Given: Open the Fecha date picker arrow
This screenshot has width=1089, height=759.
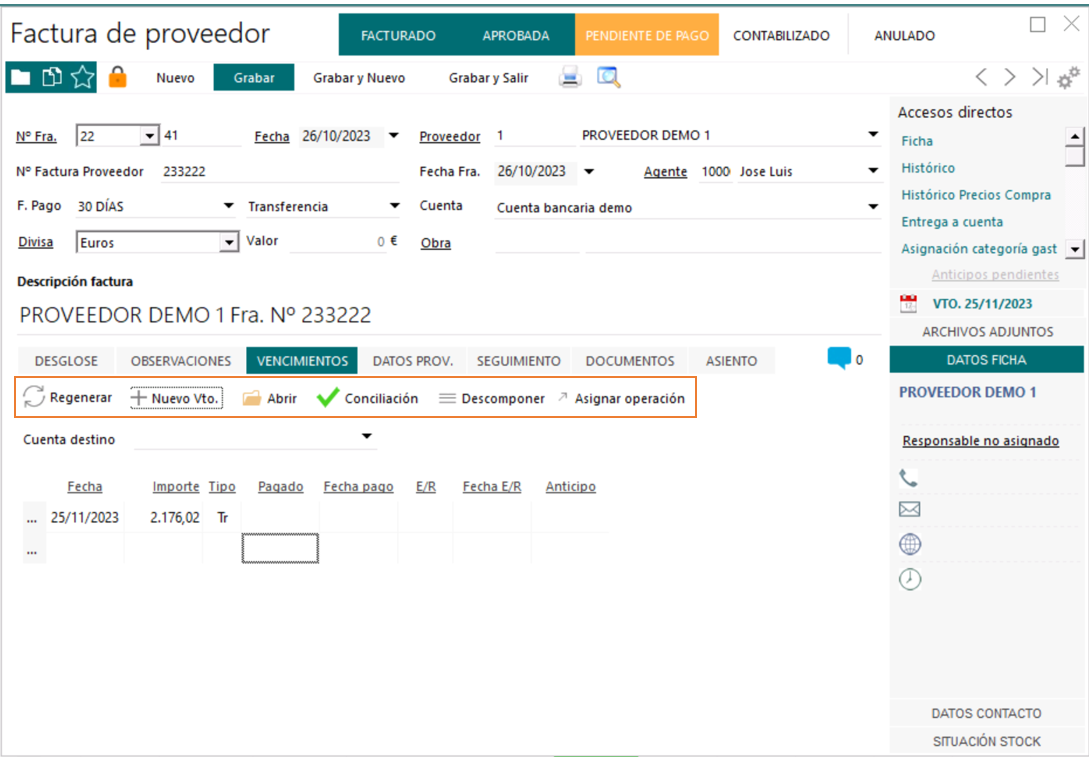Looking at the screenshot, I should pyautogui.click(x=394, y=135).
